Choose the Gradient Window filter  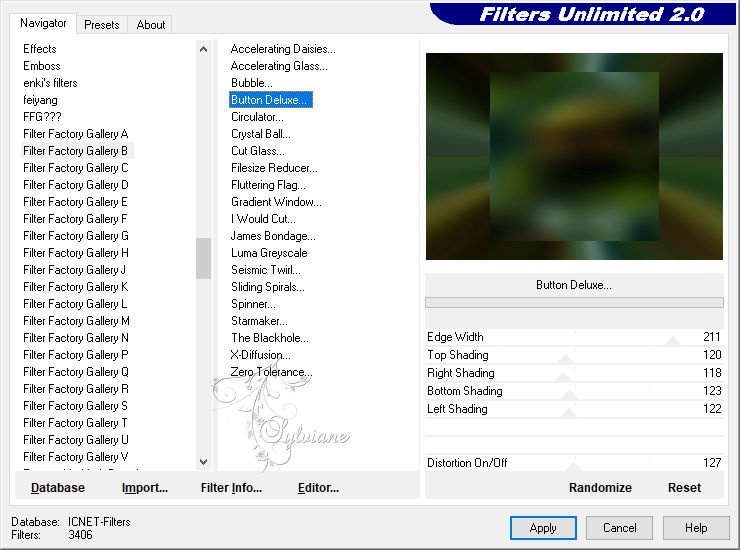coord(276,202)
